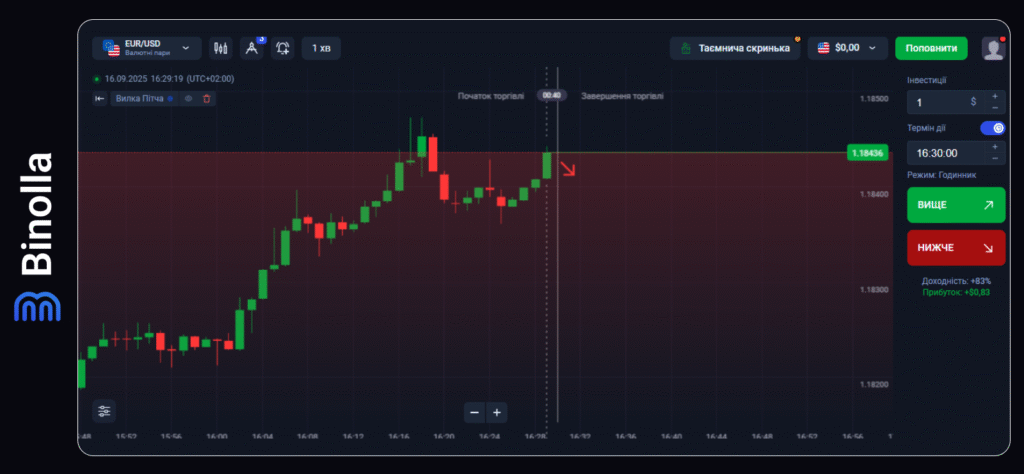Click the price alert bell icon
This screenshot has width=1024, height=474.
click(x=283, y=48)
